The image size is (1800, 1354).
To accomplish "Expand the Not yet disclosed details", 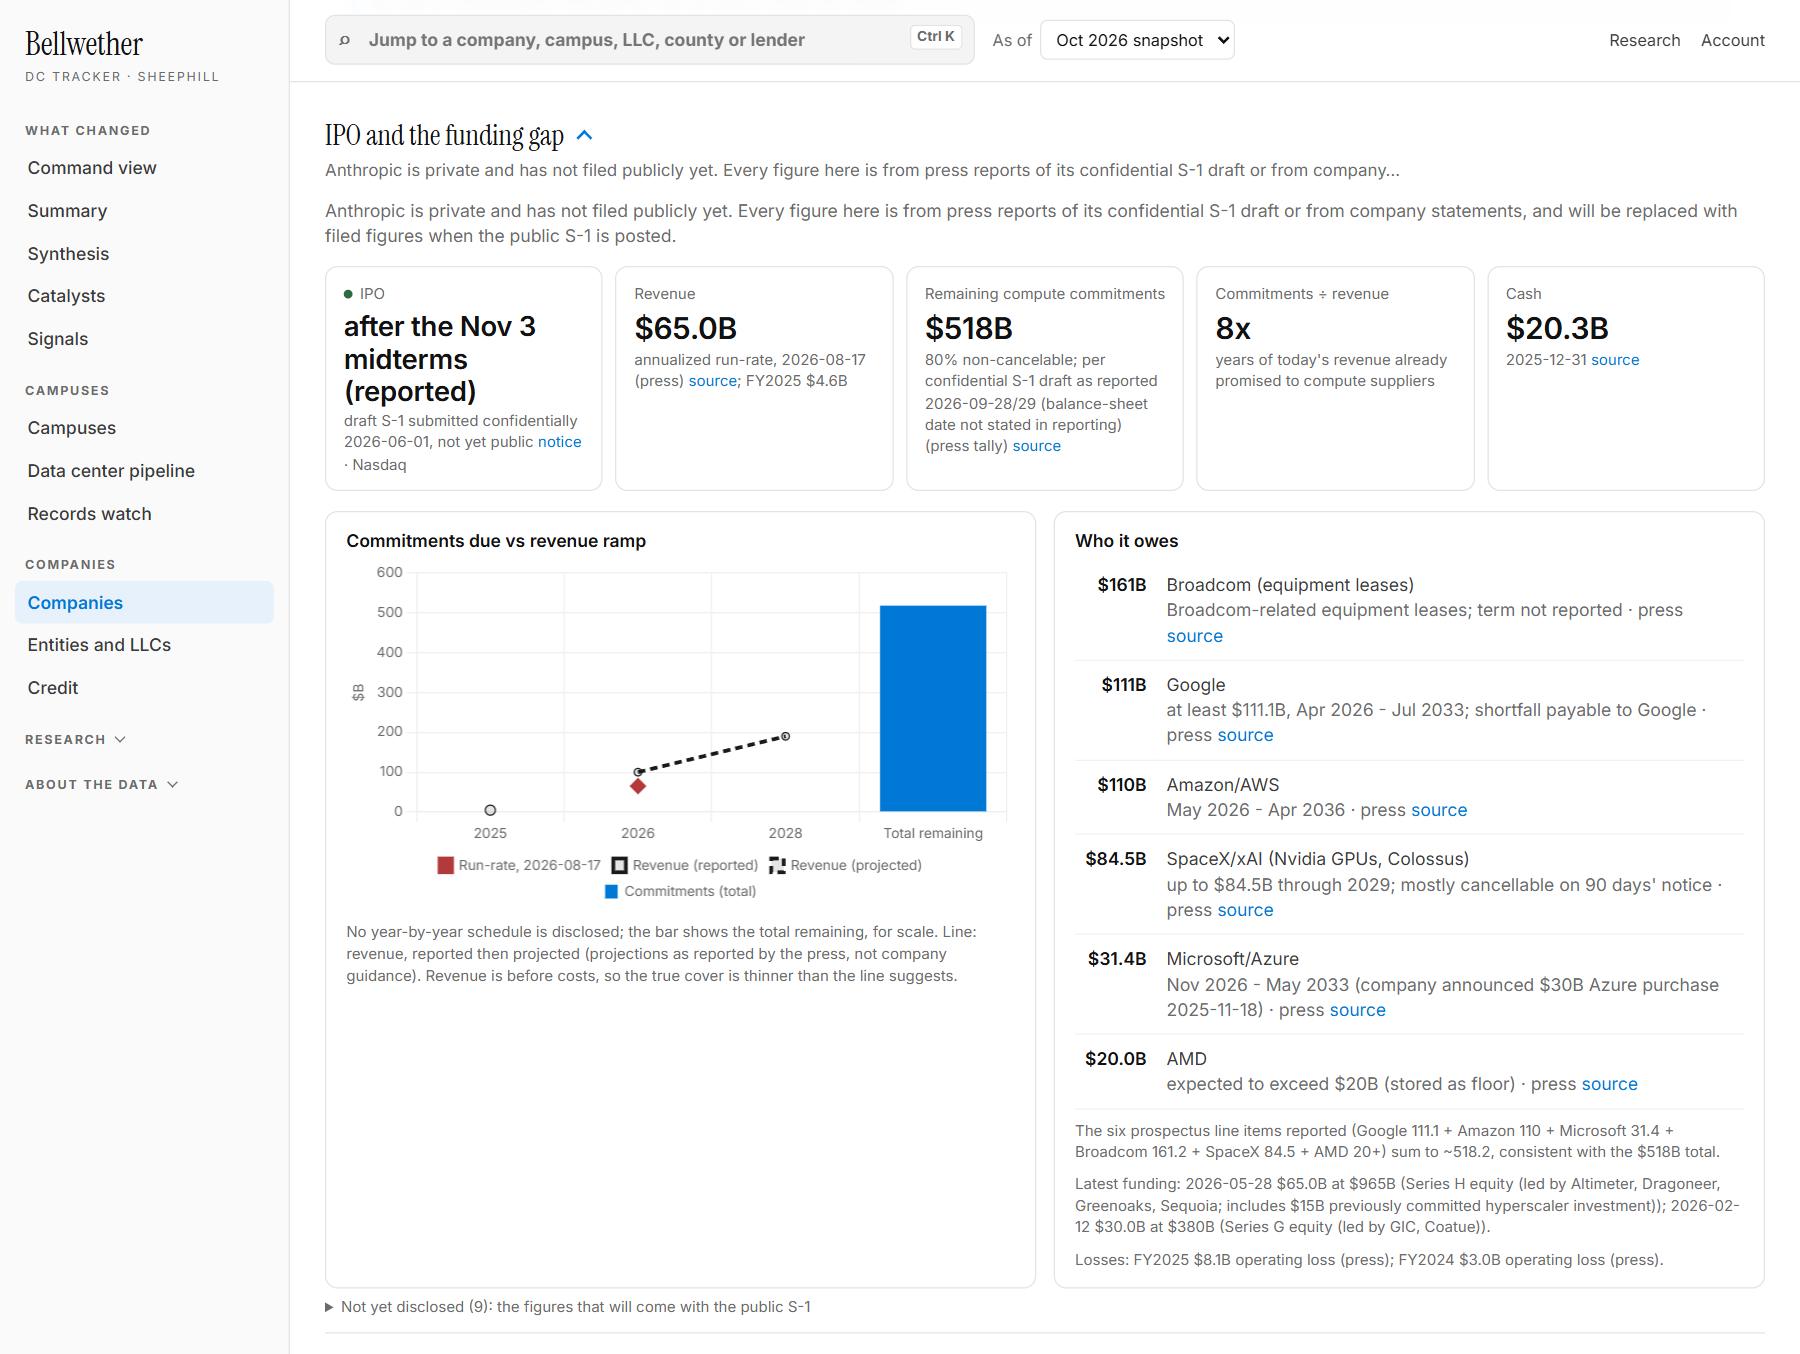I will coord(568,1306).
